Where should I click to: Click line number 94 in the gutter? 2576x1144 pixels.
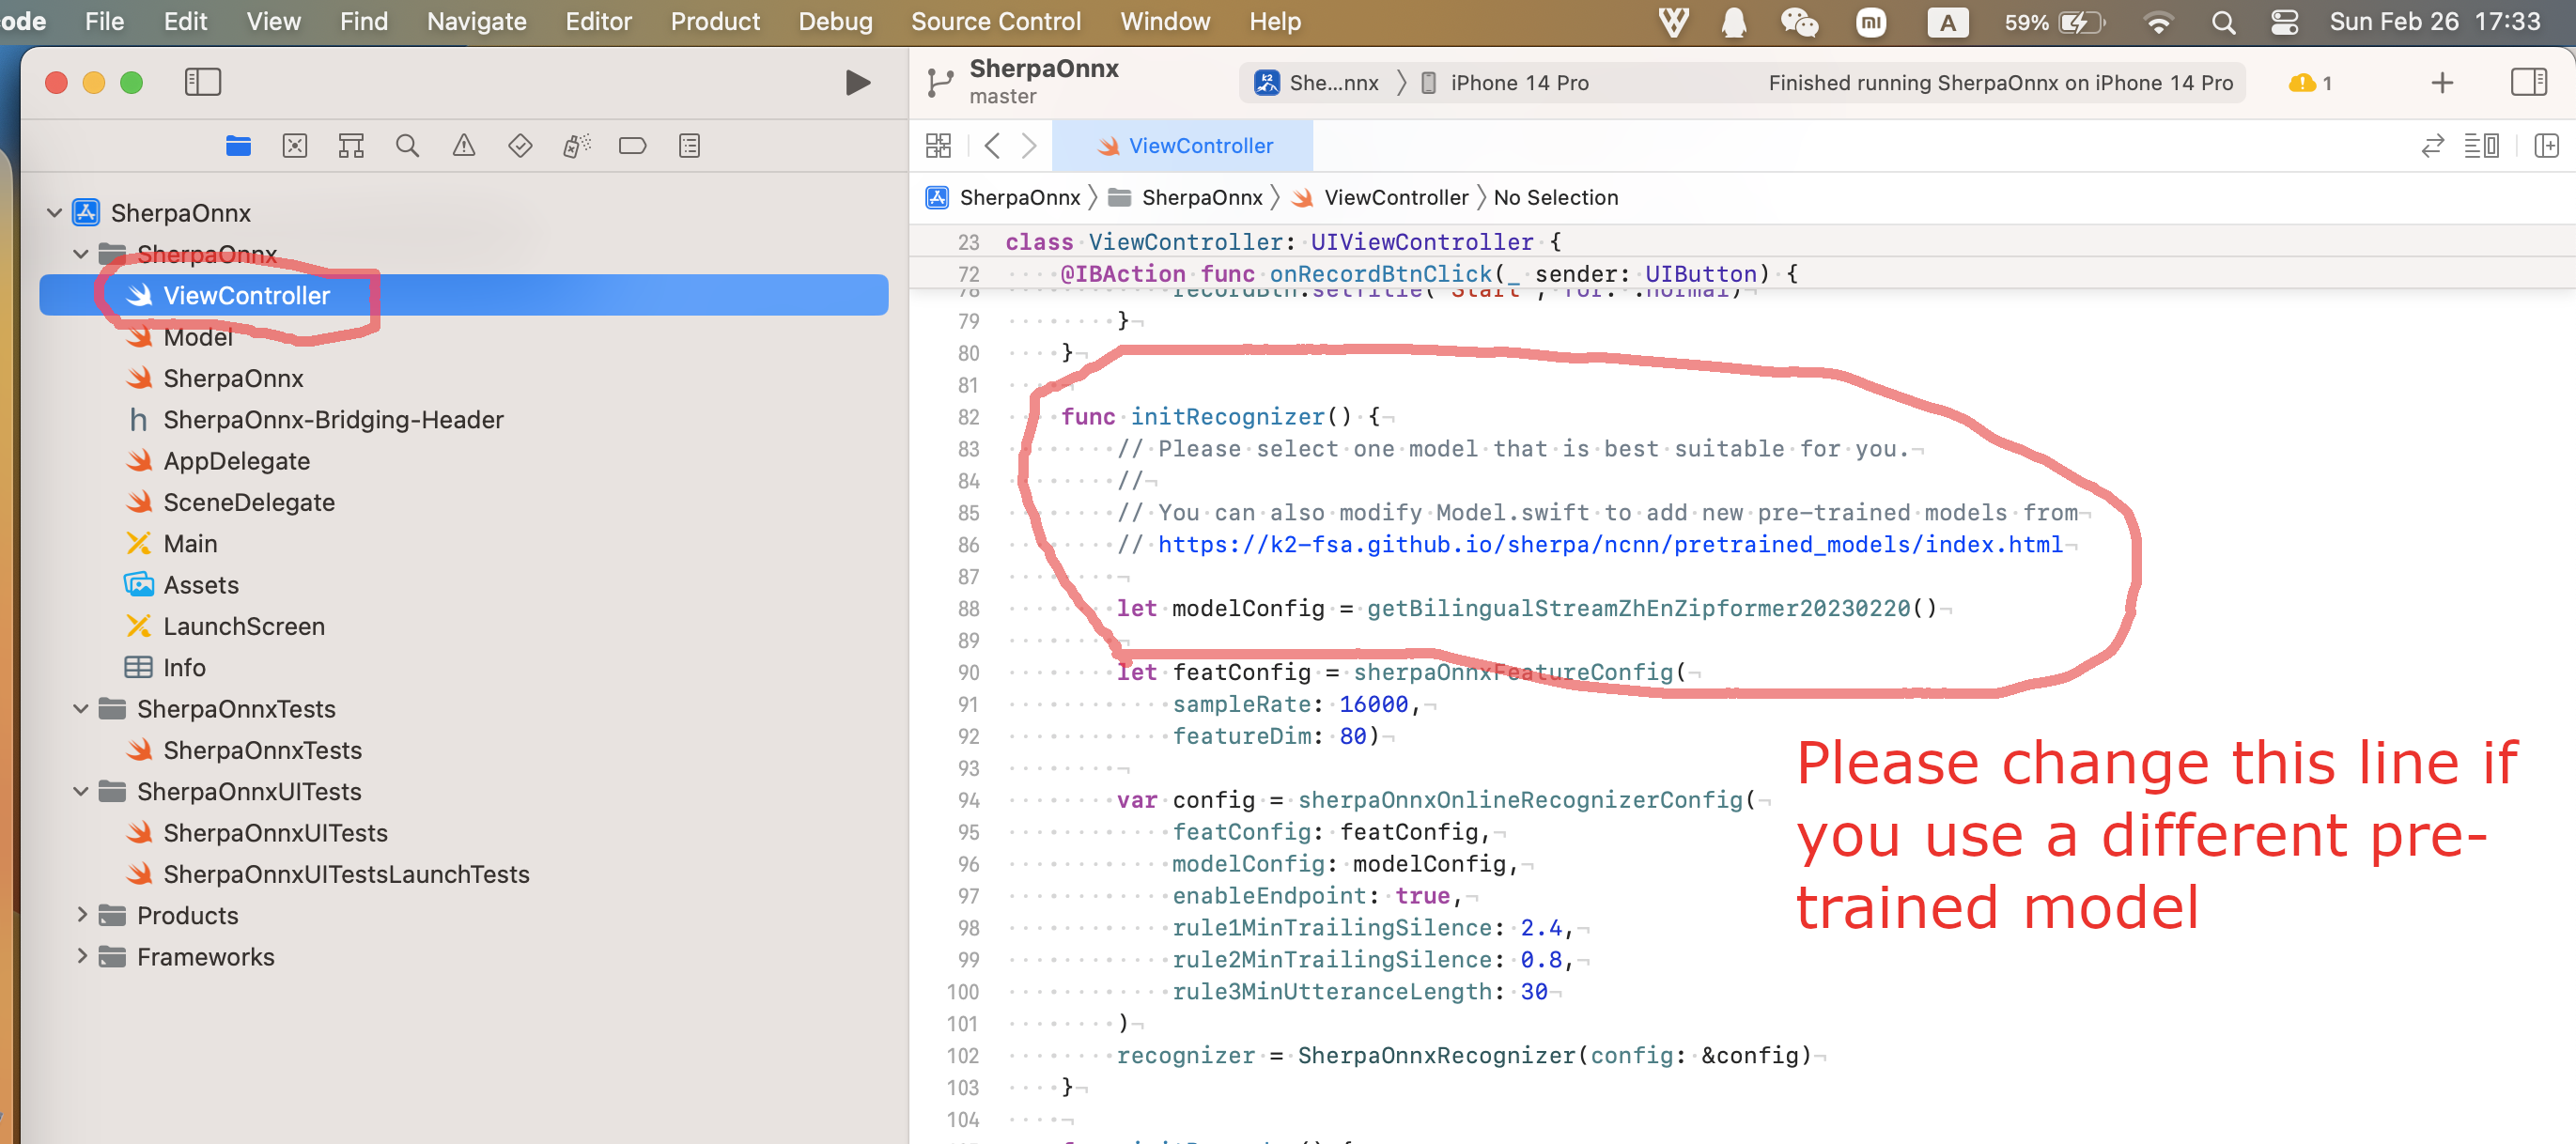tap(968, 800)
